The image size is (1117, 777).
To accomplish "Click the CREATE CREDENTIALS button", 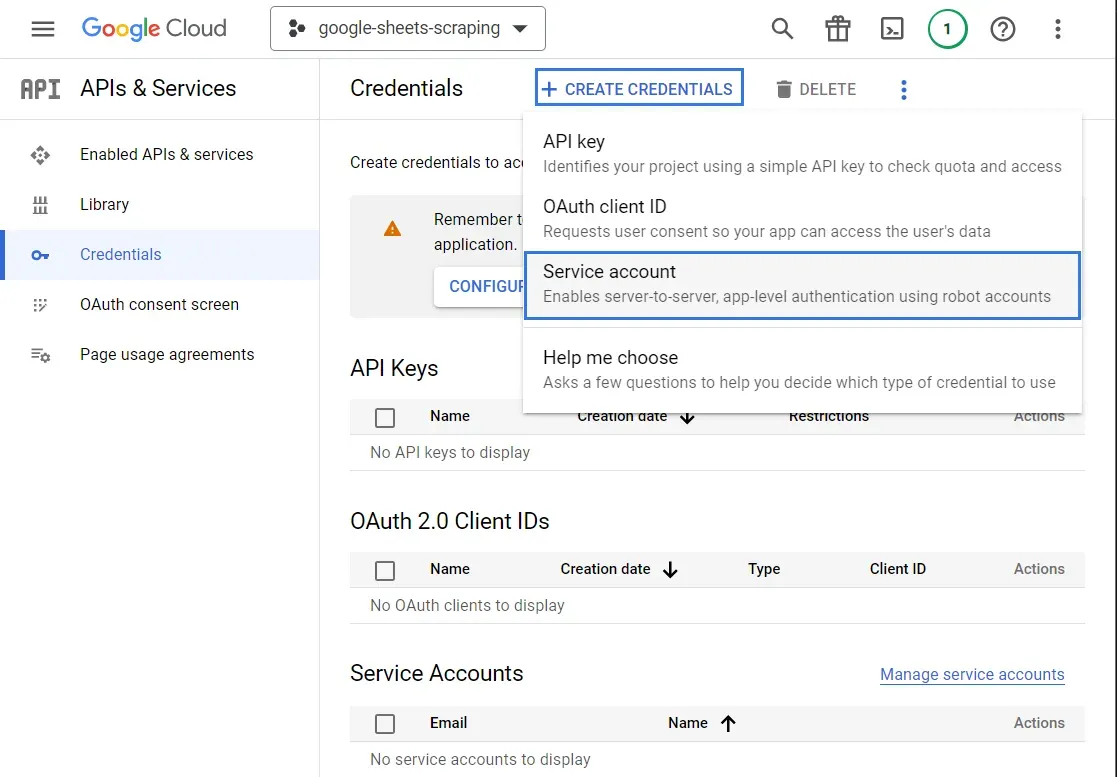I will (639, 88).
